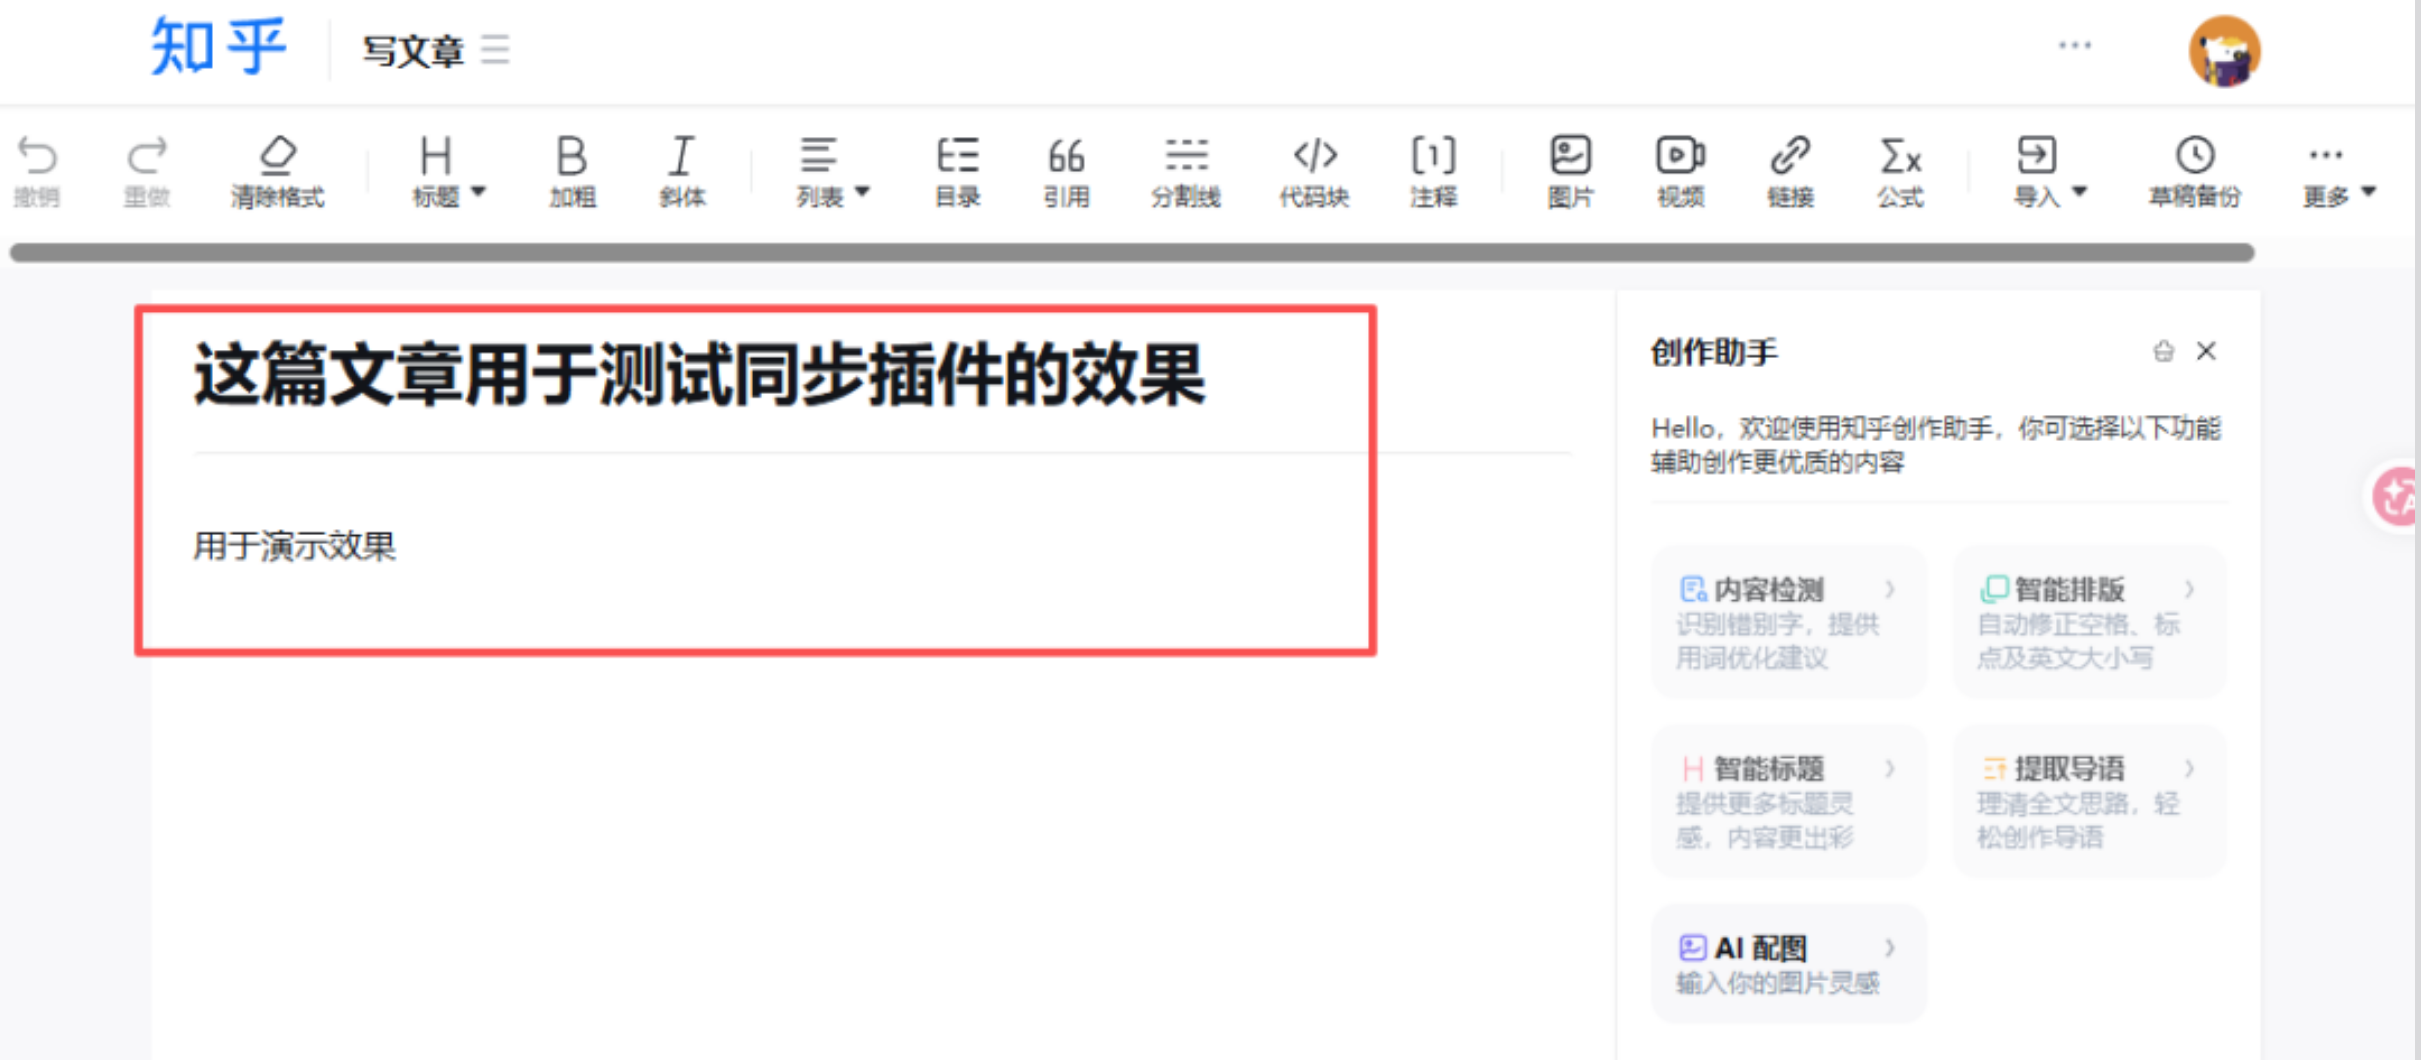Screen dimensions: 2421x1060
Task: Click the chevron on AI 配图 card
Action: tap(1890, 947)
